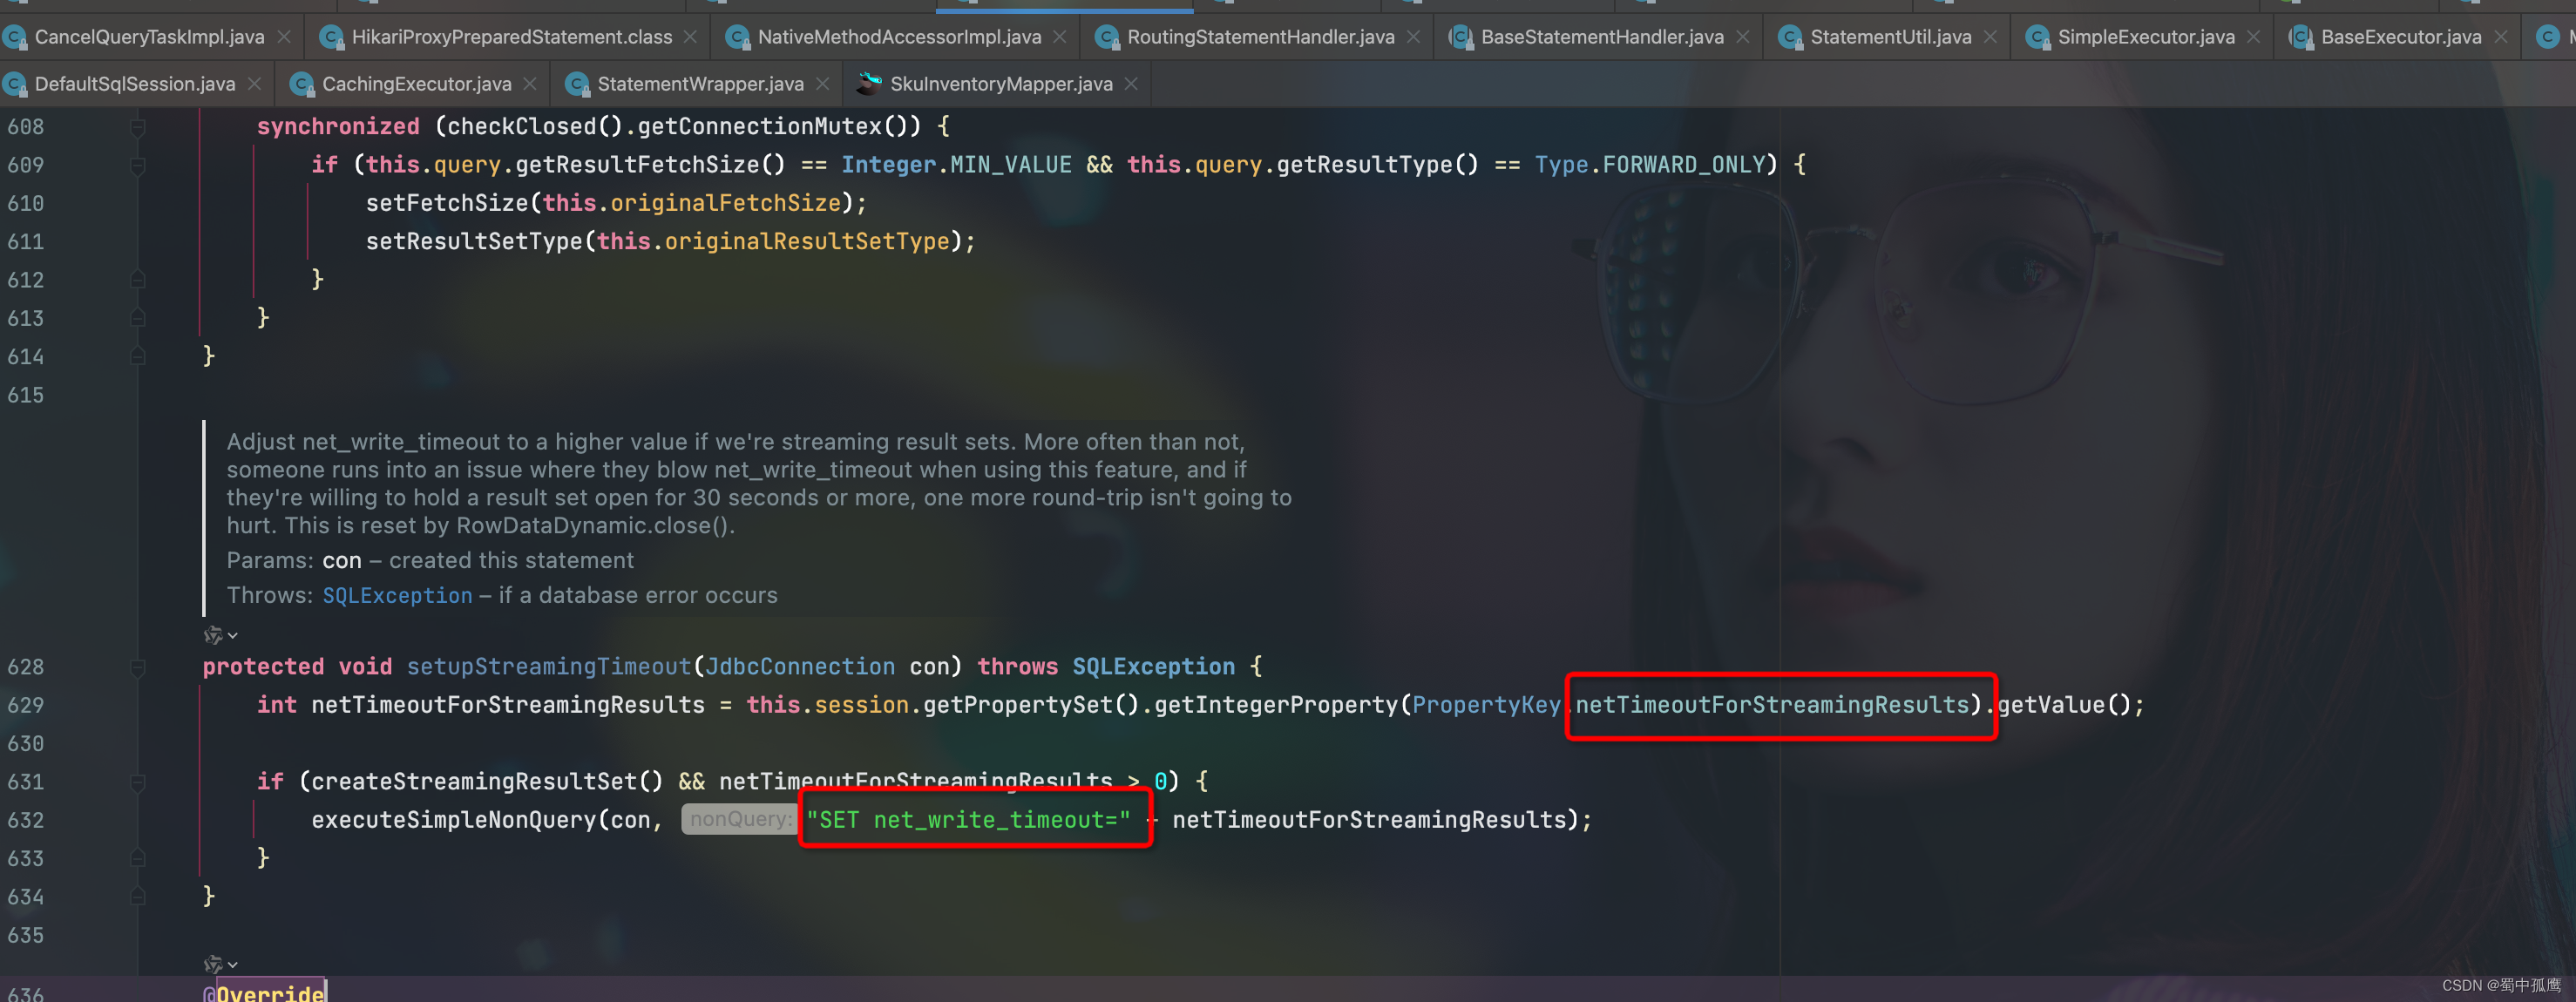This screenshot has height=1002, width=2576.
Task: Click the SkuInventoryMapper.java mapper file icon
Action: coord(869,84)
